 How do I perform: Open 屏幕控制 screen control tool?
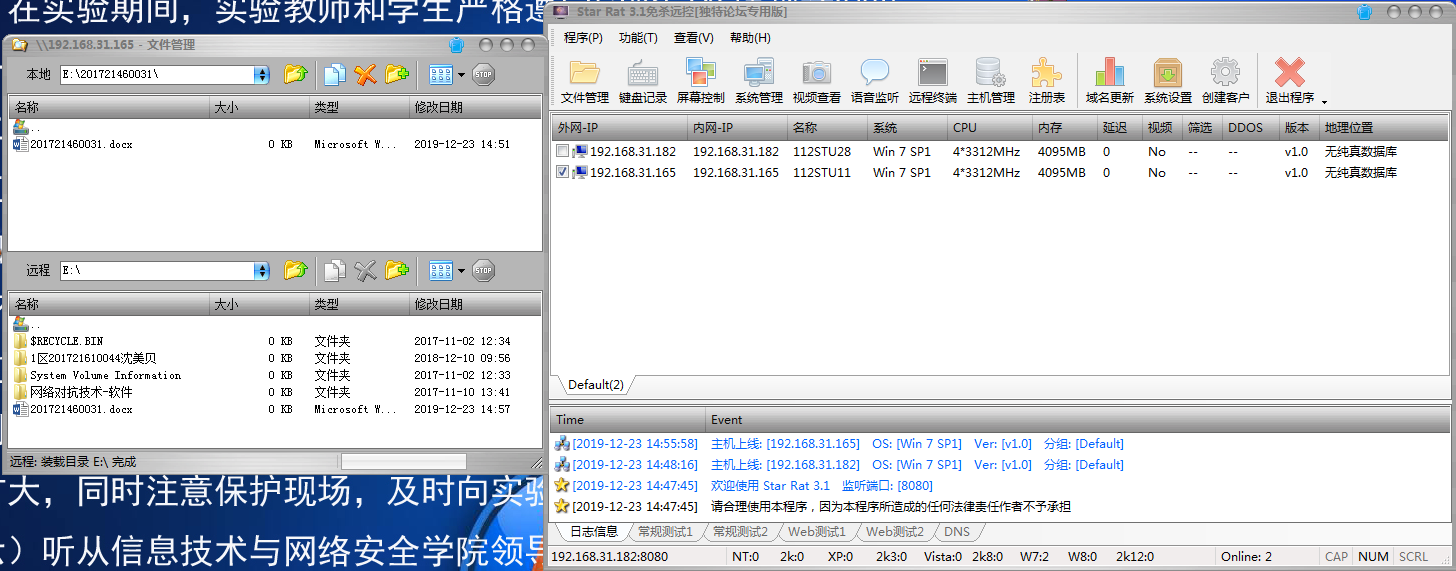[x=701, y=82]
